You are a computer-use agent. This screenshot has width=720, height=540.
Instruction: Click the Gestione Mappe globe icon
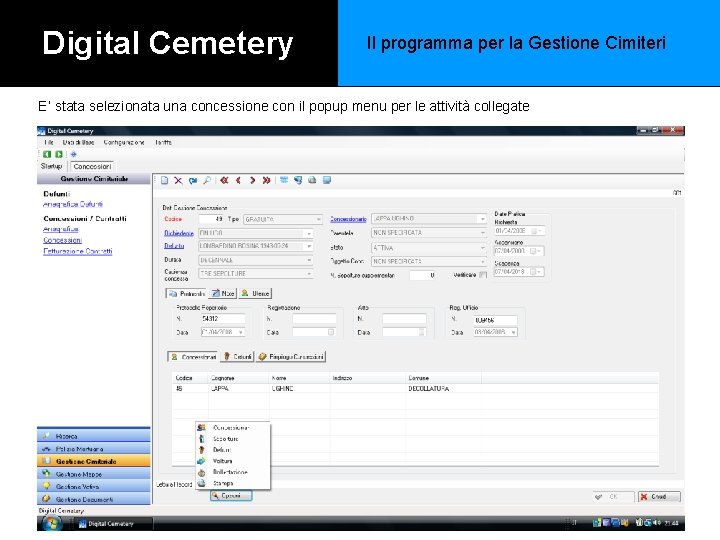pyautogui.click(x=46, y=473)
